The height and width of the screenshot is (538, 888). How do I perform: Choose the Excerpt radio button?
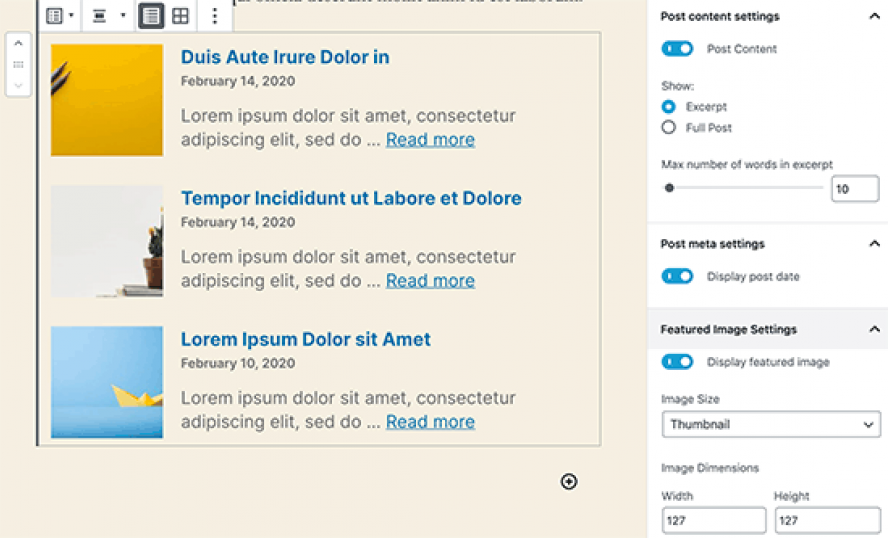(668, 106)
